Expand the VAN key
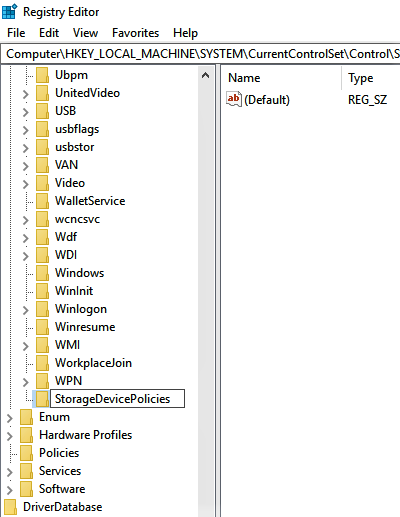The image size is (400, 517). point(26,166)
